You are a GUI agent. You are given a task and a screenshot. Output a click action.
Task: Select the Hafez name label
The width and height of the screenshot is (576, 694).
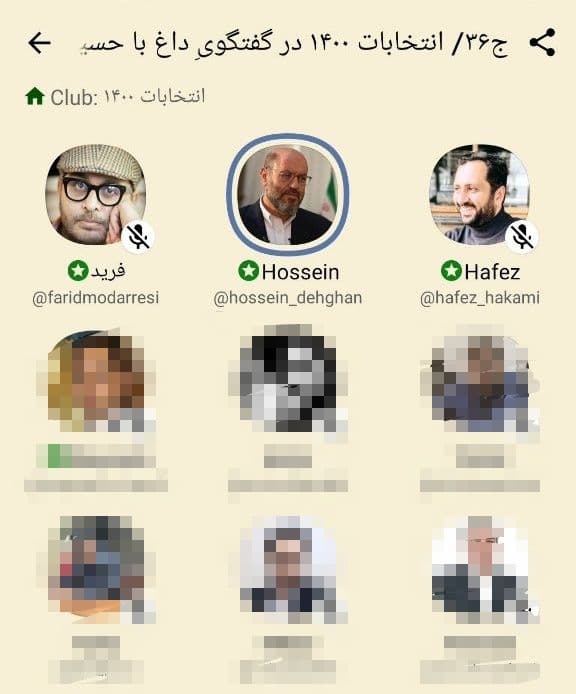click(492, 272)
